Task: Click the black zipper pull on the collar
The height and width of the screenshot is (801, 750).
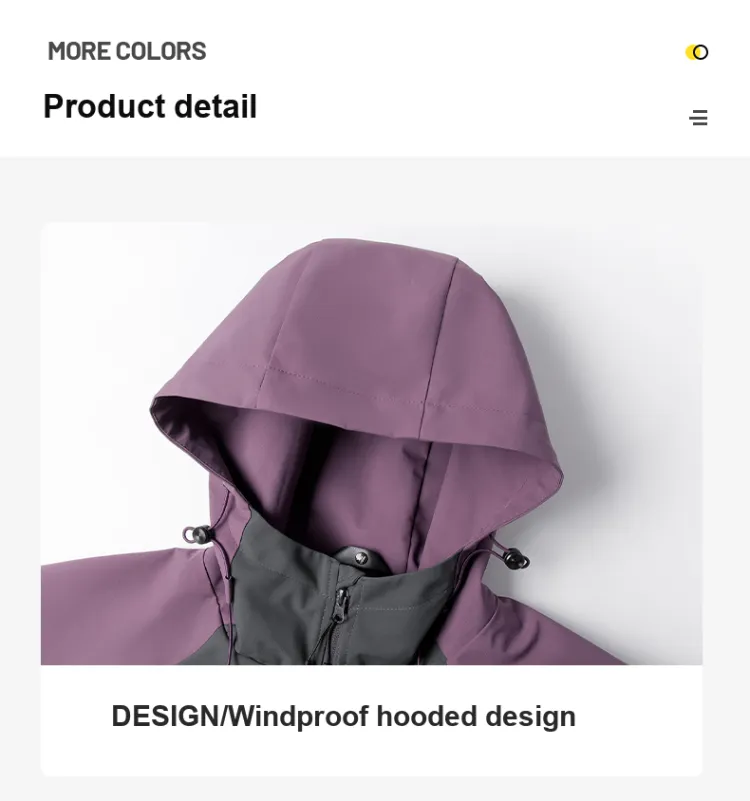Action: 339,606
